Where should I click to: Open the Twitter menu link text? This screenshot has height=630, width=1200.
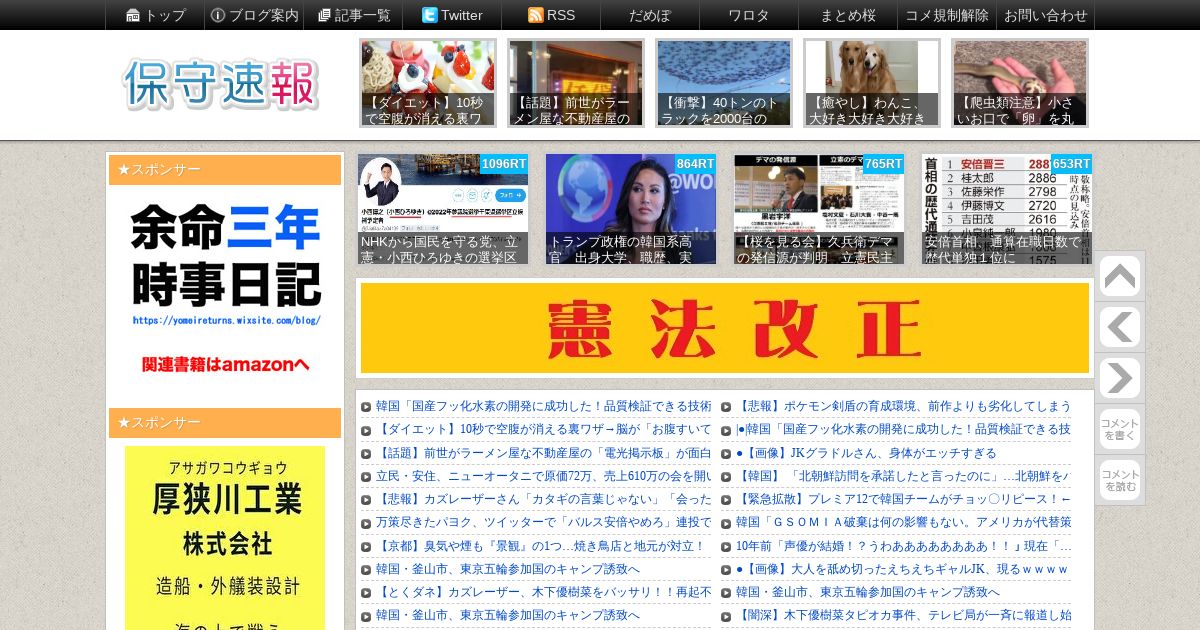[461, 15]
